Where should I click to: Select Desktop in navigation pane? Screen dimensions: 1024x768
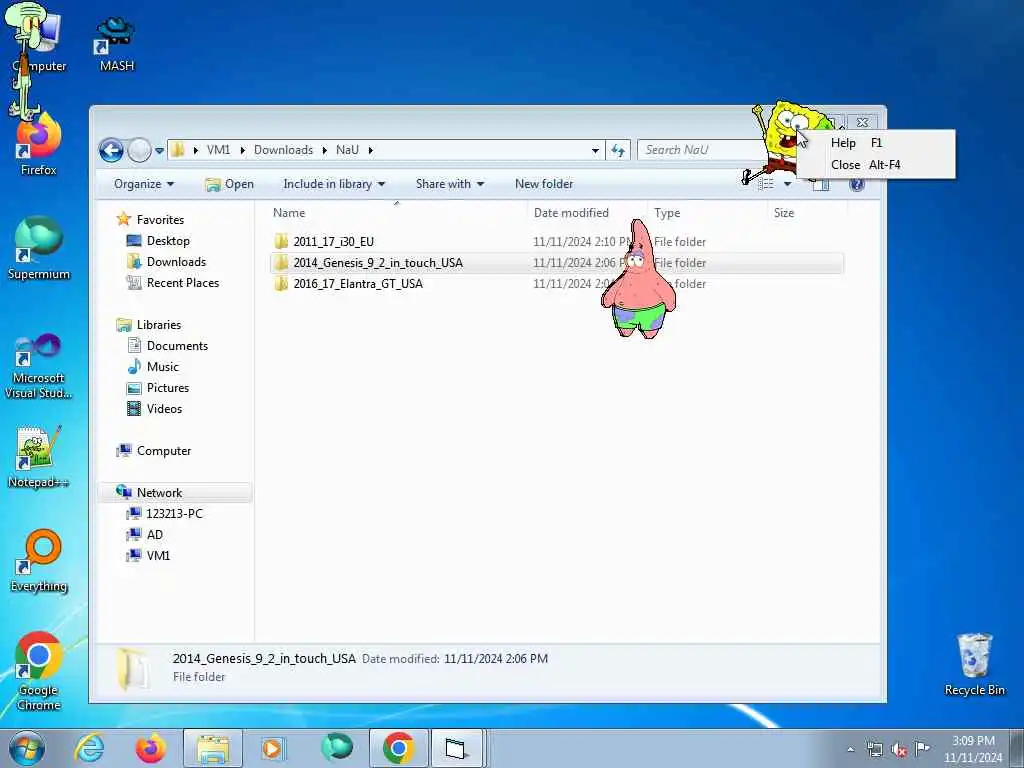pyautogui.click(x=168, y=241)
